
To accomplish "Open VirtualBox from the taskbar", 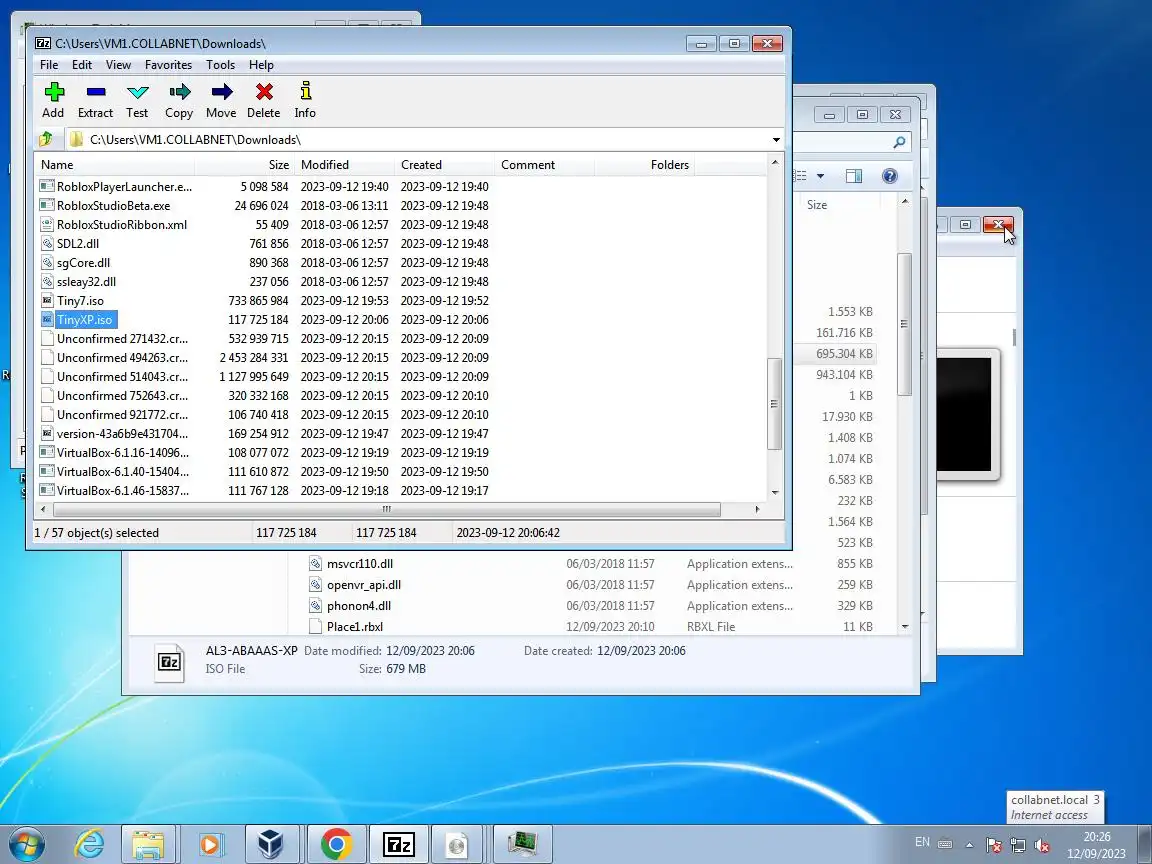I will click(270, 843).
